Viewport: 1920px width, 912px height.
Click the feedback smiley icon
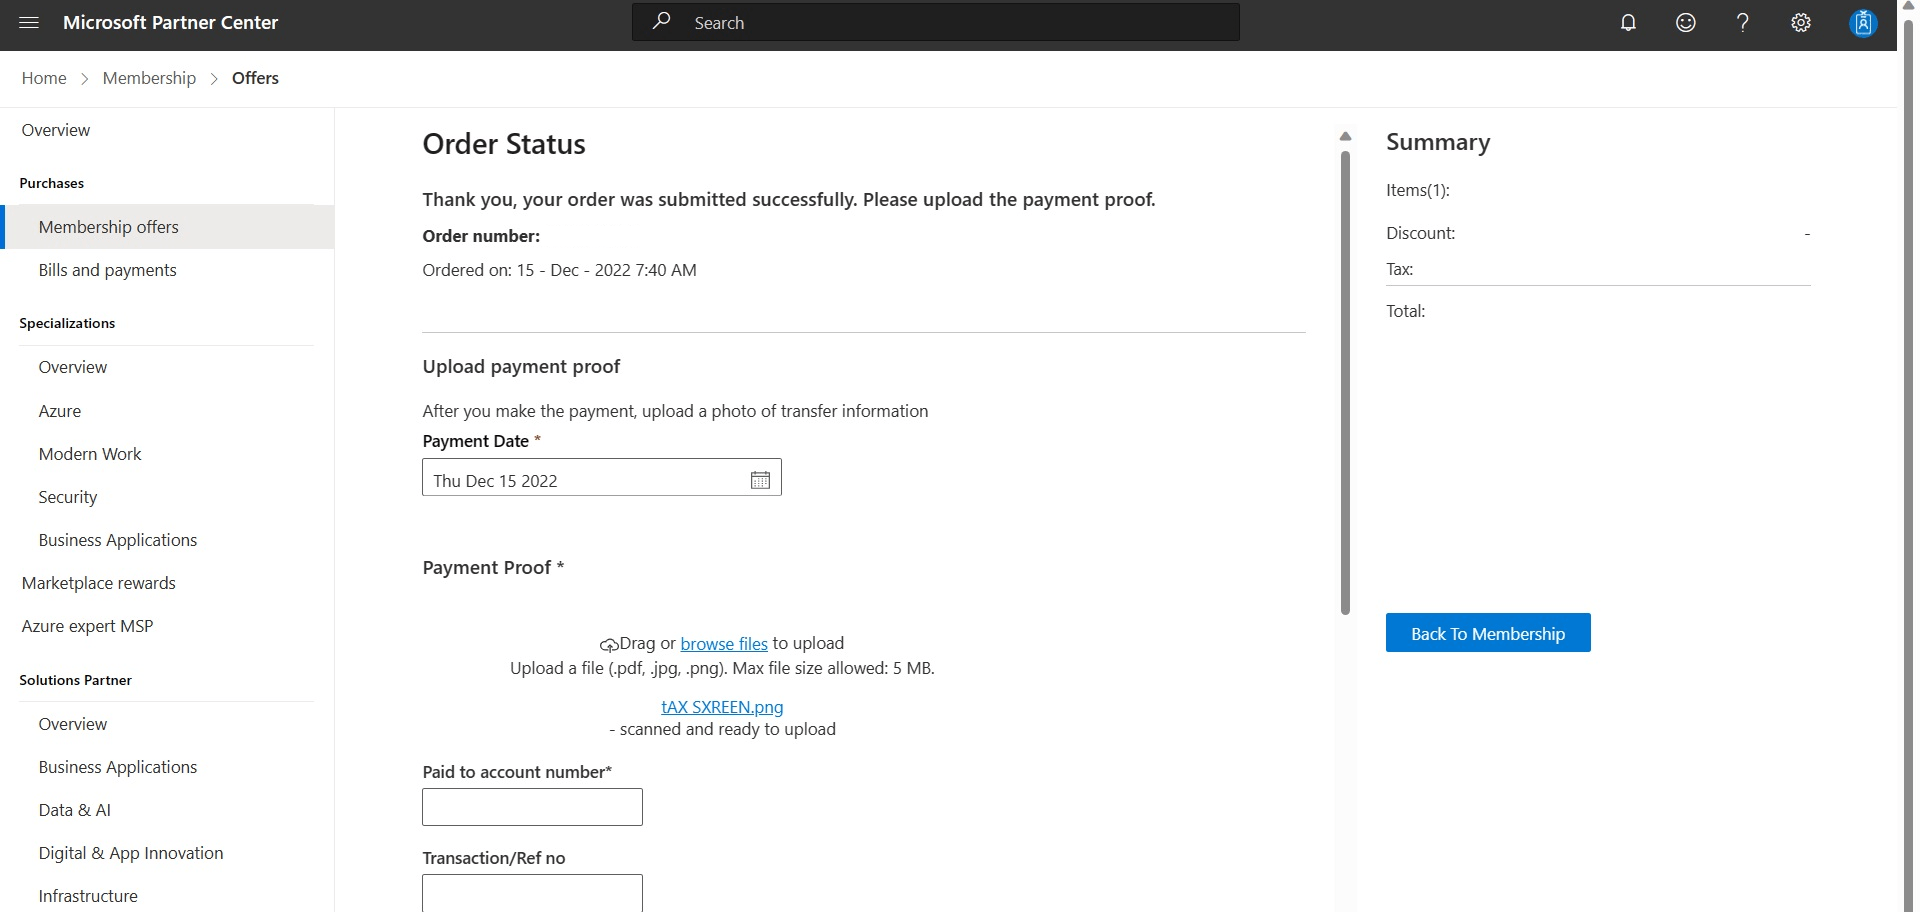[x=1686, y=22]
